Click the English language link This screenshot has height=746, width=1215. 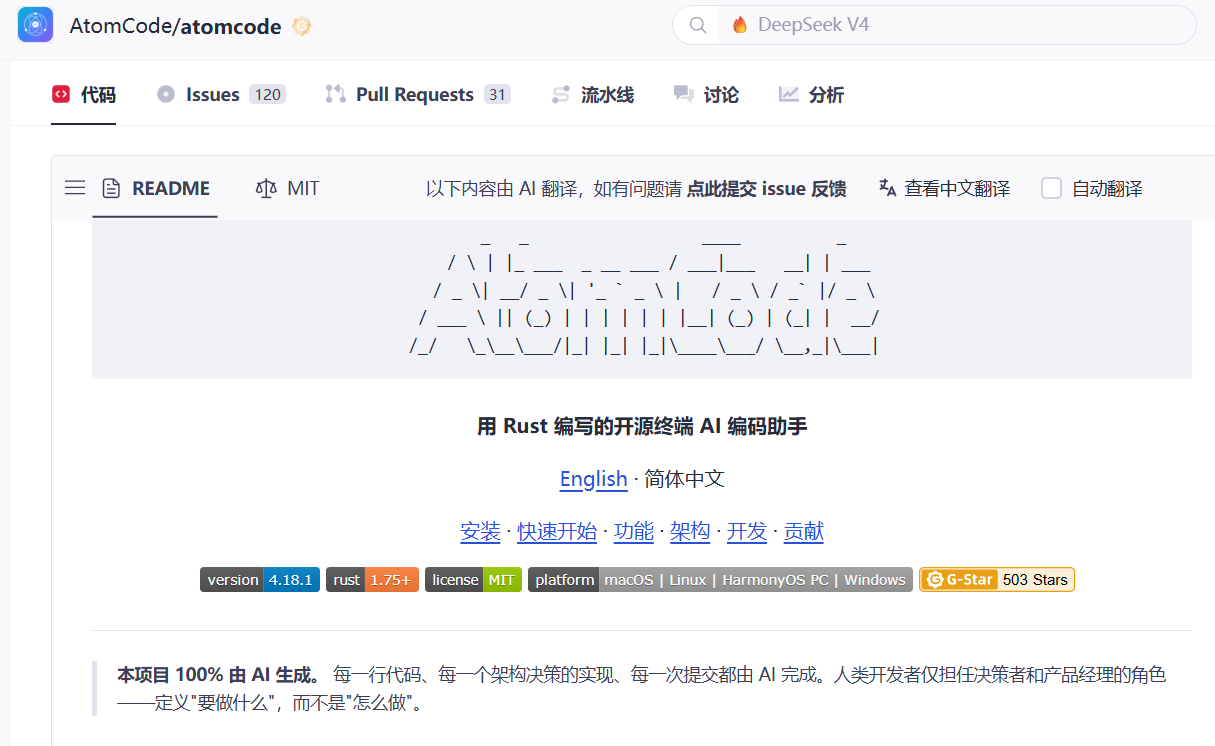pyautogui.click(x=593, y=479)
